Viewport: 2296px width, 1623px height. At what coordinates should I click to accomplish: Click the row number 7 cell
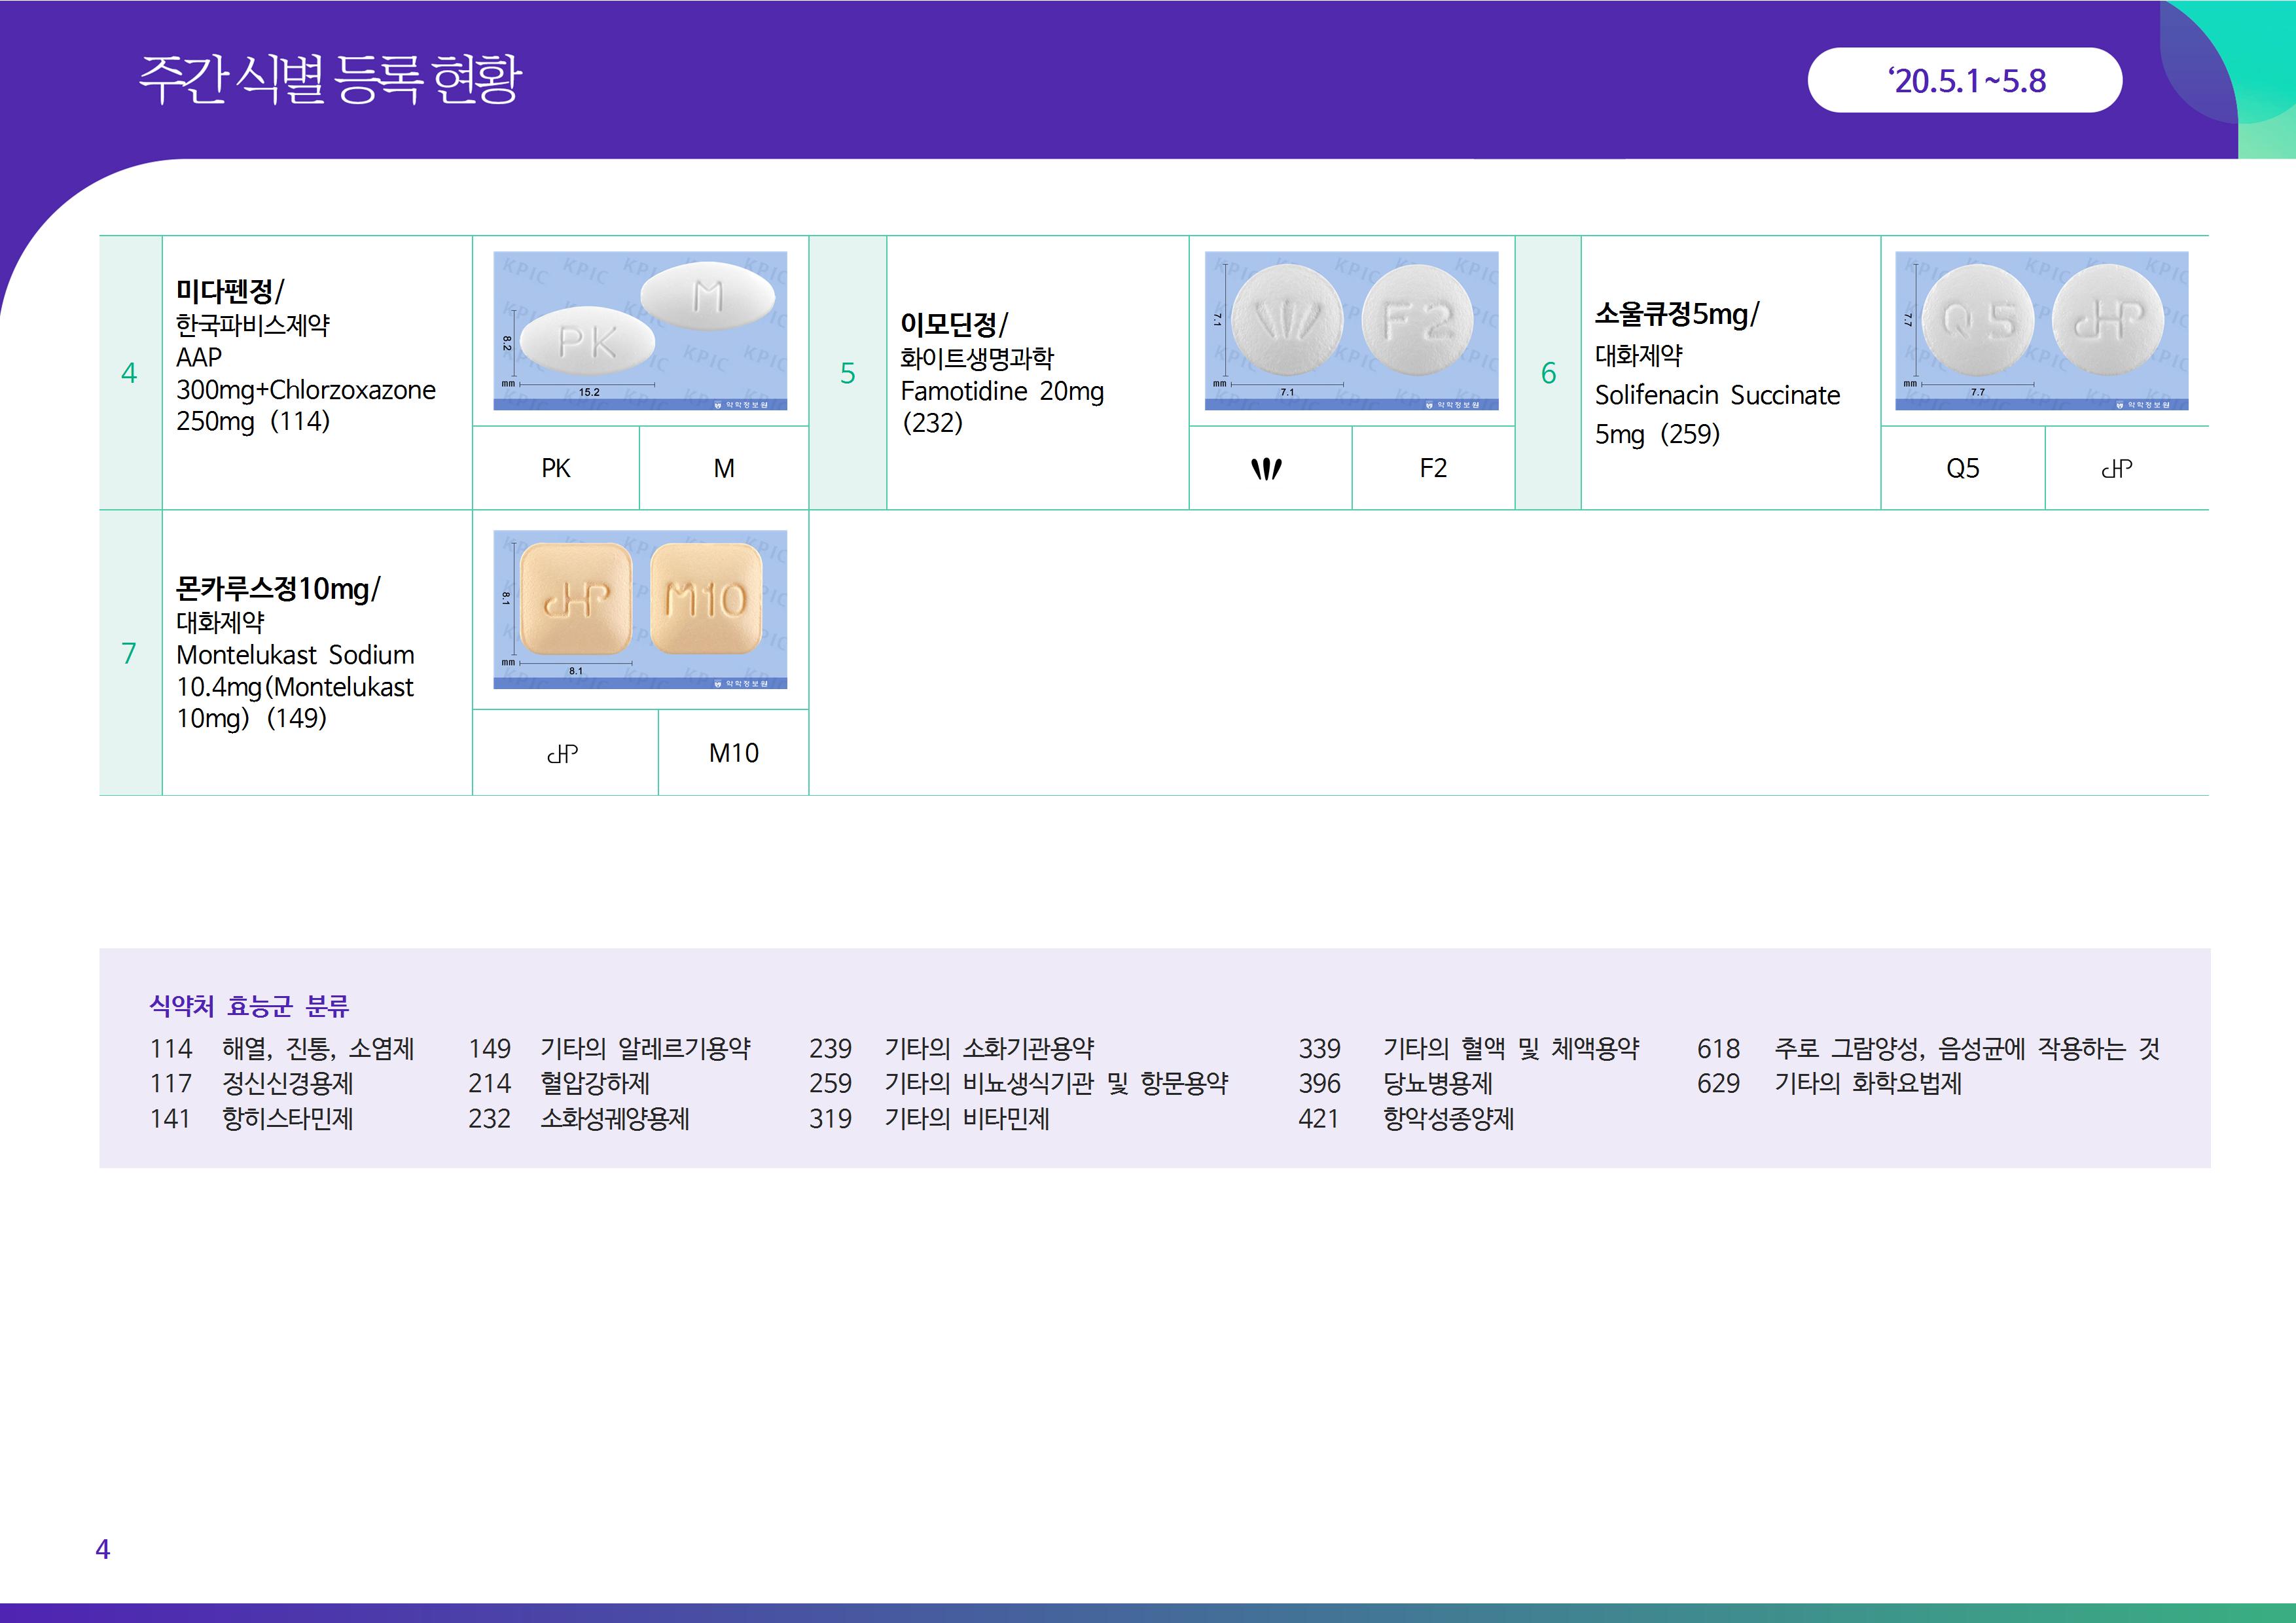(x=129, y=653)
